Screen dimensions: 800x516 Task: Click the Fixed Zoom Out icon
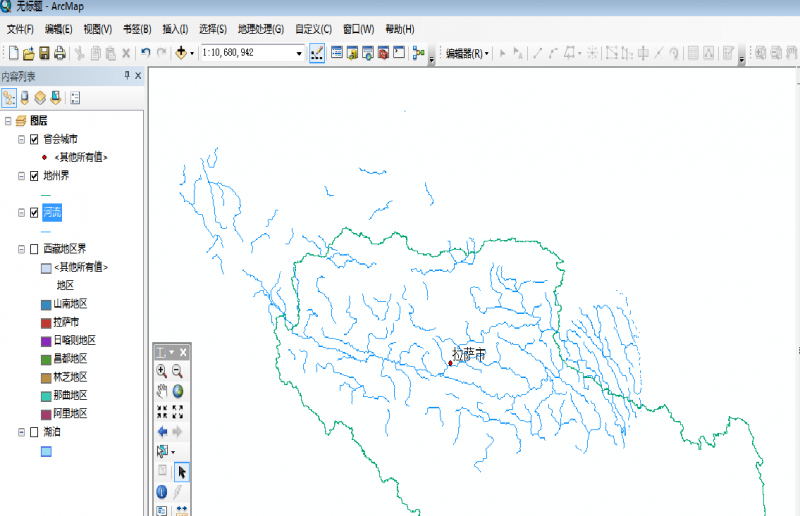click(x=178, y=411)
